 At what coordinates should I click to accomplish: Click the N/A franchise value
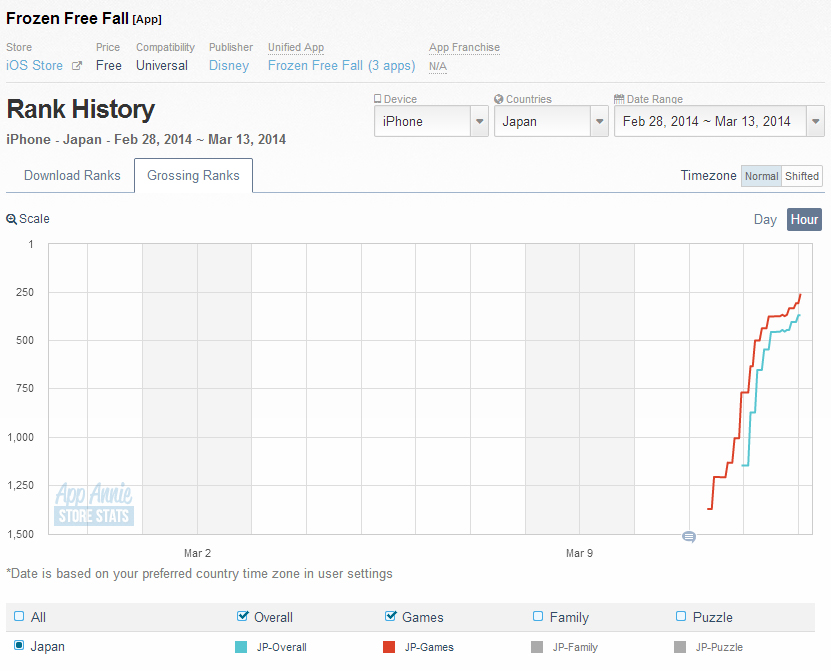tap(438, 66)
